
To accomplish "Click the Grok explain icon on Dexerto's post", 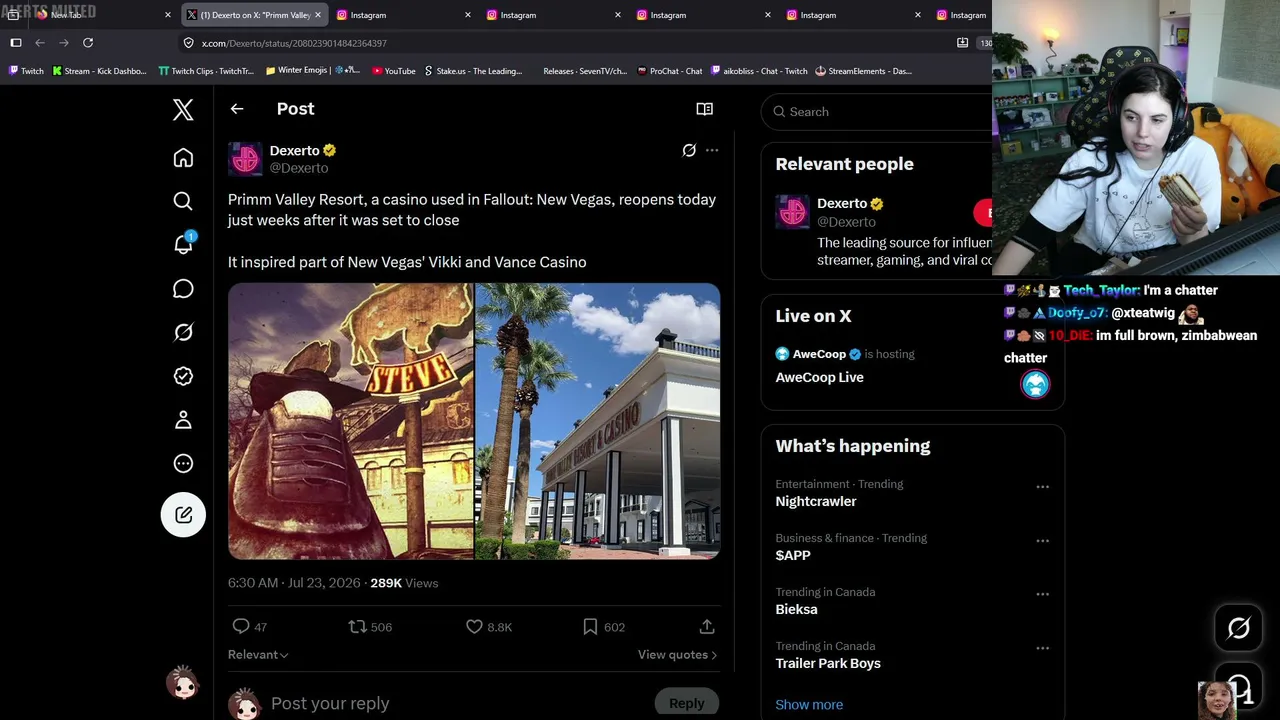I will pyautogui.click(x=689, y=150).
